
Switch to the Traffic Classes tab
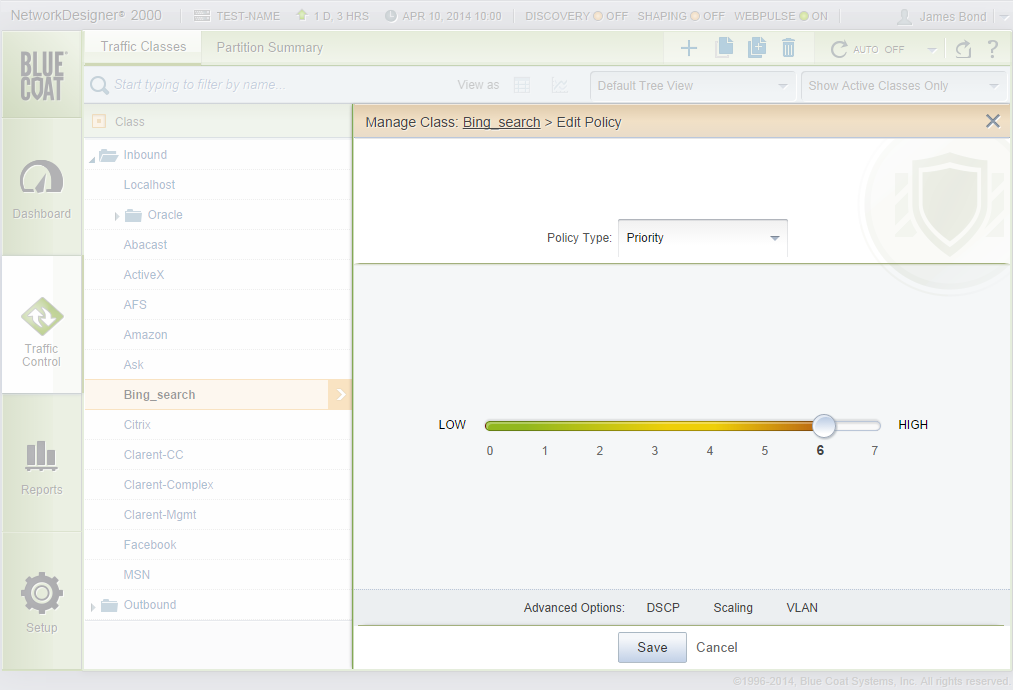[x=143, y=47]
